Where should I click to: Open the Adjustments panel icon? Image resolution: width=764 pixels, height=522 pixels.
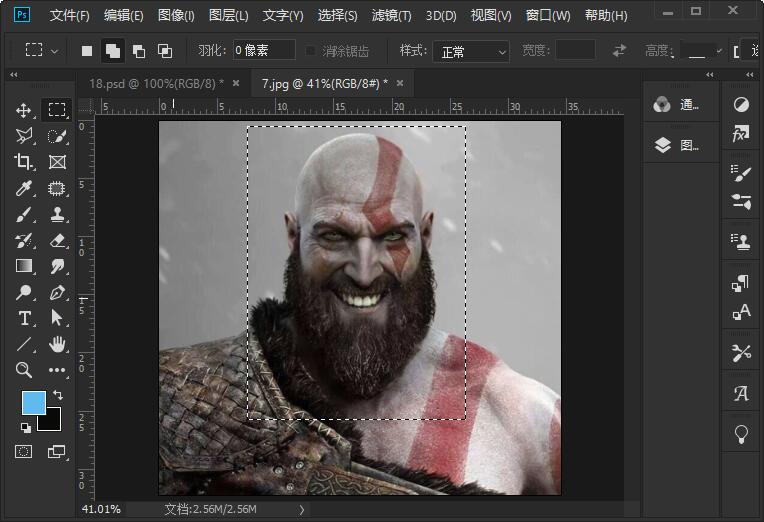[x=741, y=104]
